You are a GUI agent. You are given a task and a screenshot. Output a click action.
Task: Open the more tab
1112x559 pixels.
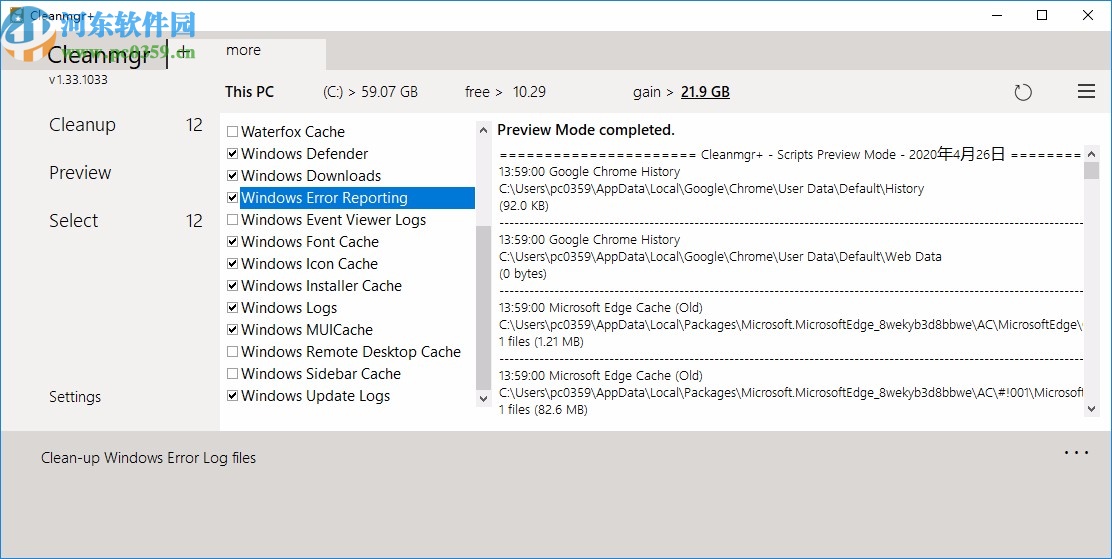243,50
